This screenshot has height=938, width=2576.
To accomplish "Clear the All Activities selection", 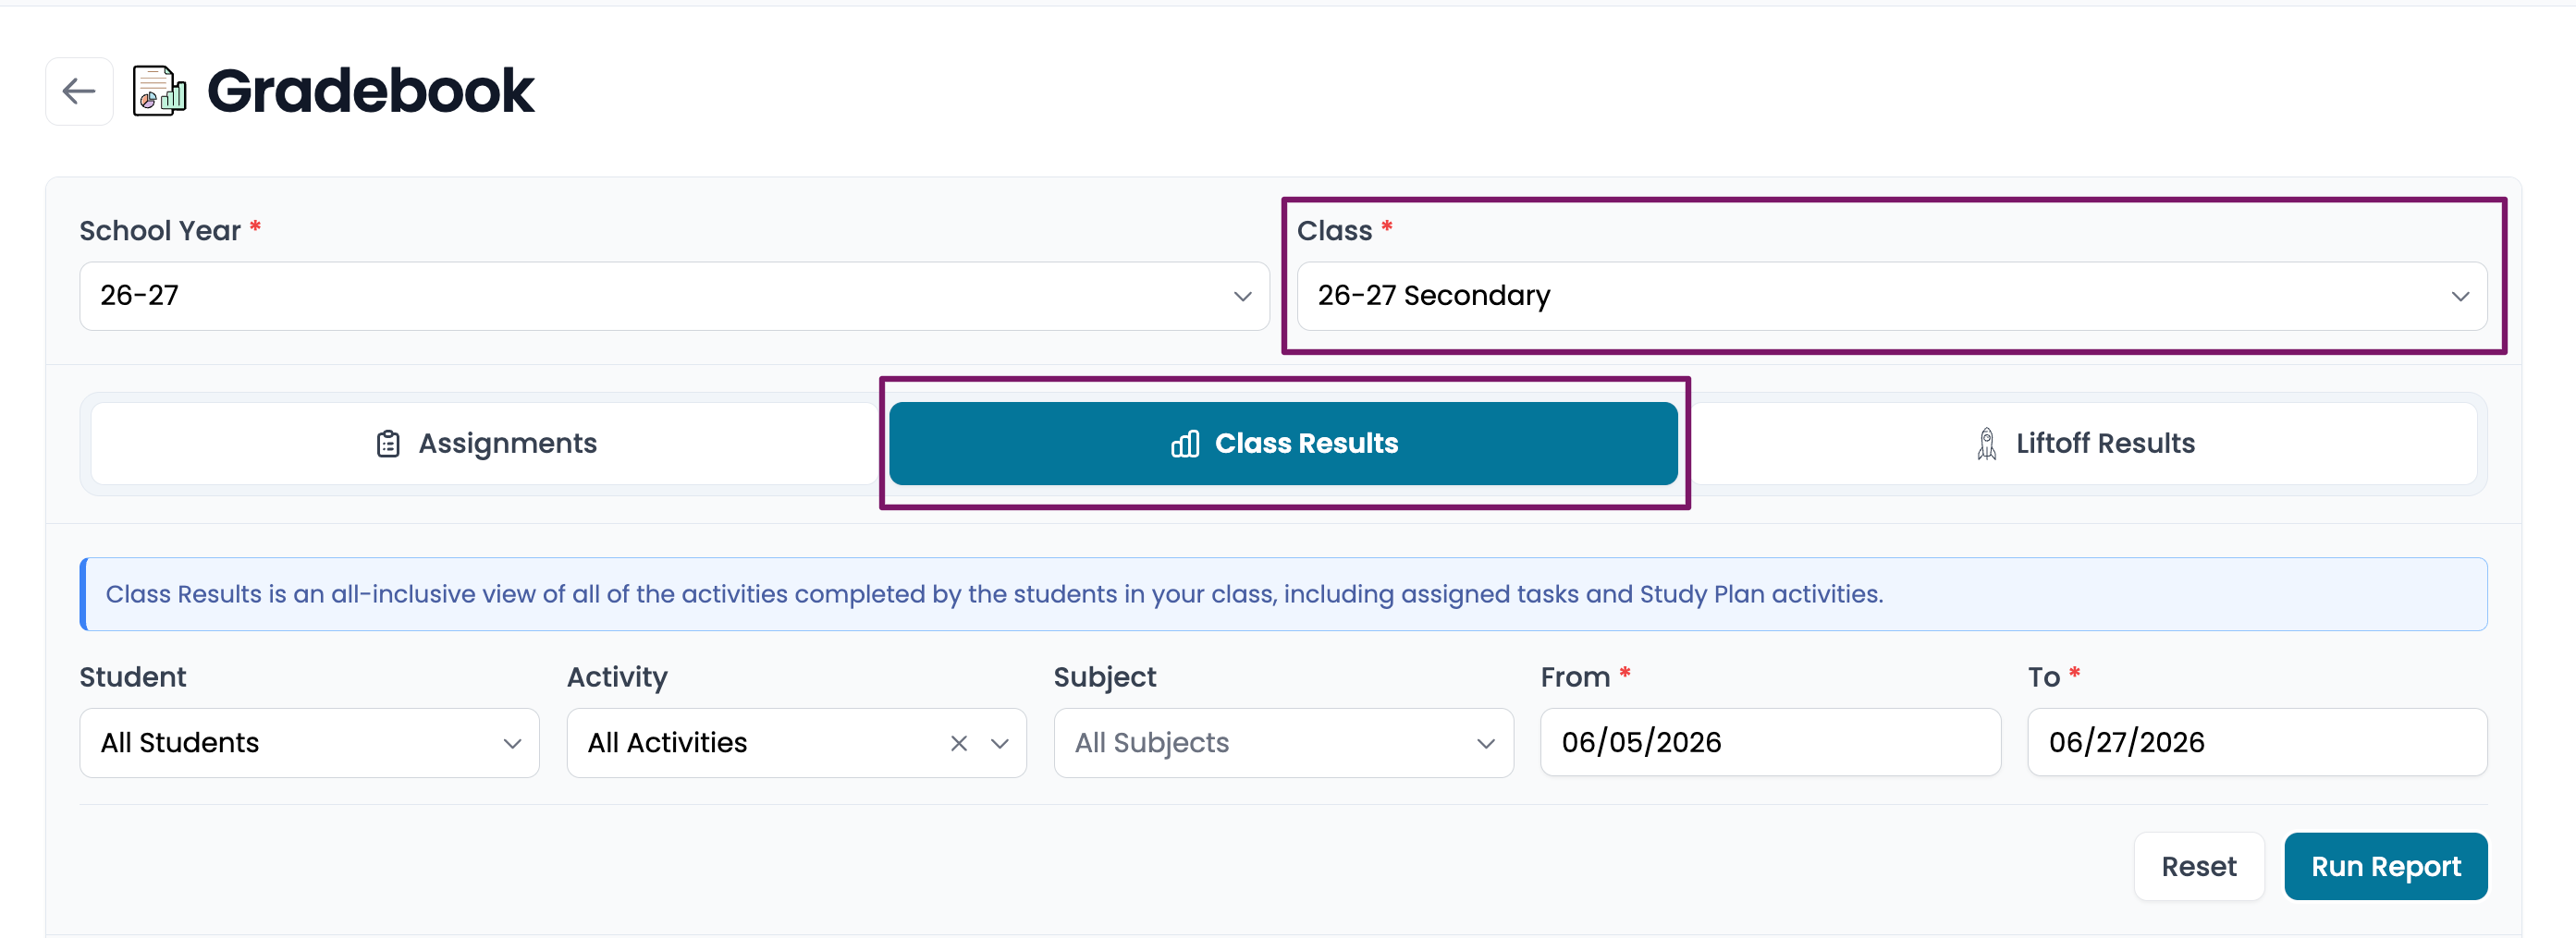I will 958,743.
